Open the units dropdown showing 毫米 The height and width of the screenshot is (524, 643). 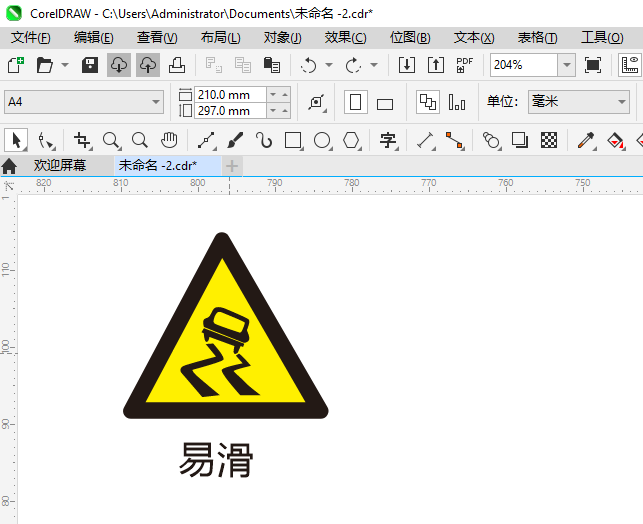click(579, 102)
